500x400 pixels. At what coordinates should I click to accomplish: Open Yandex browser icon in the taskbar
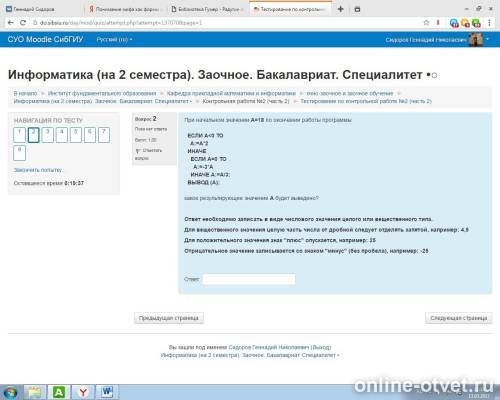(83, 392)
